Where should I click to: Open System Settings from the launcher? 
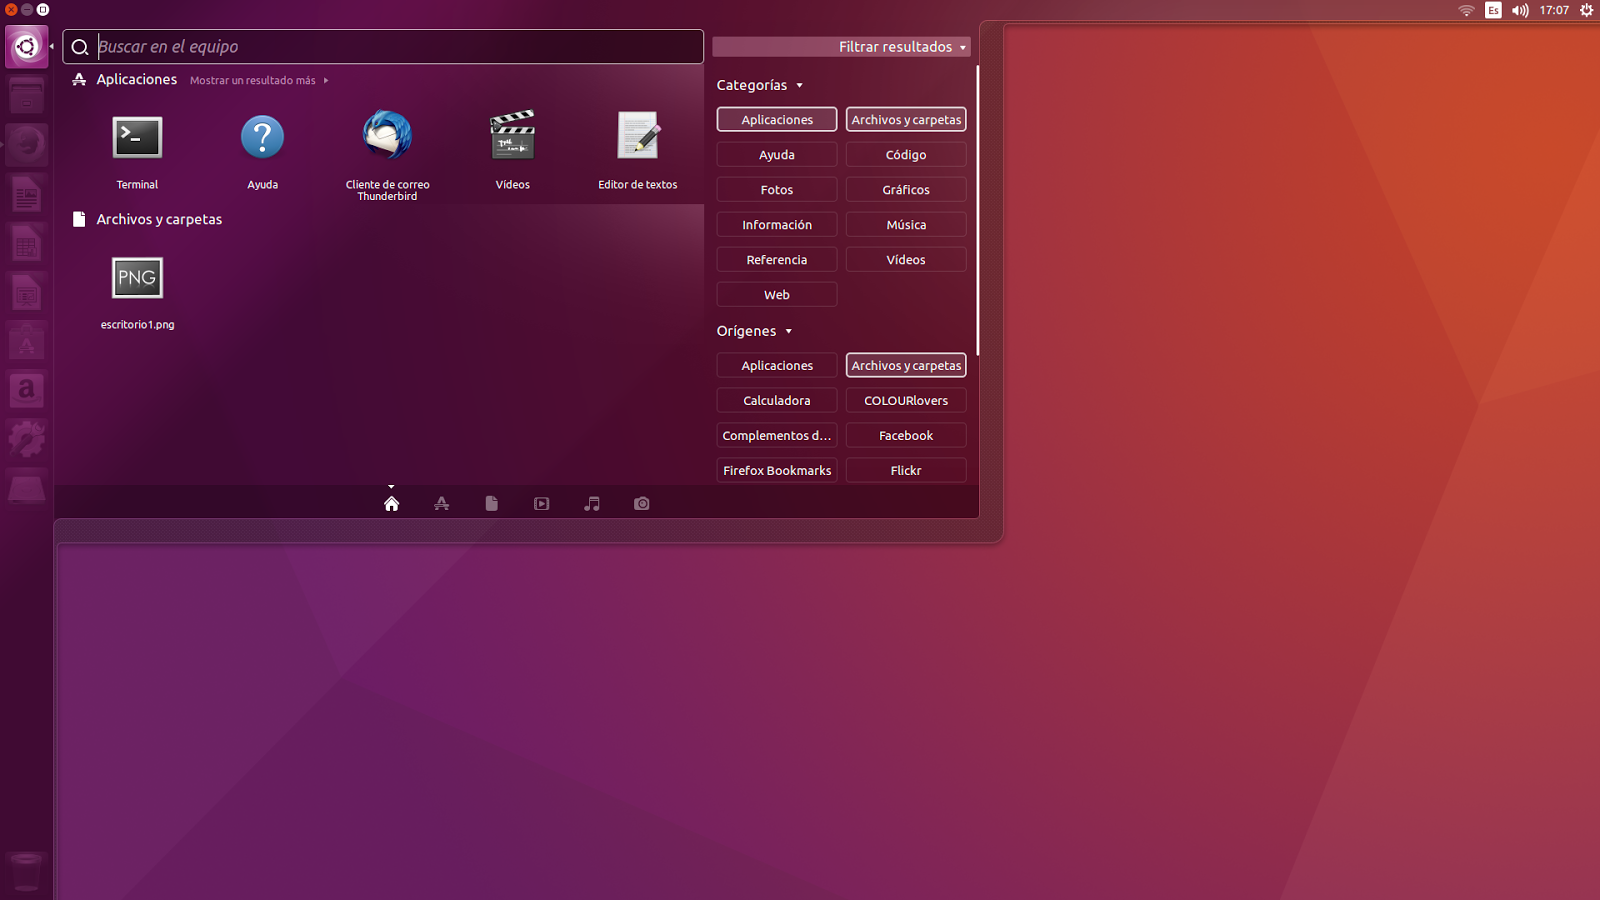[x=26, y=438]
